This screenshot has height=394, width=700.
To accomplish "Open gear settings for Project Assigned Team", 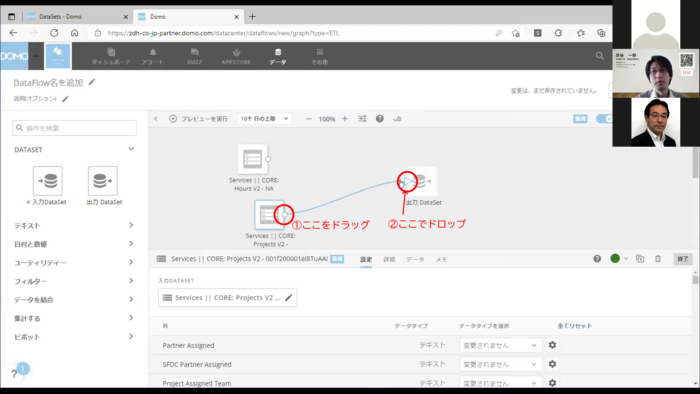I will pos(552,383).
